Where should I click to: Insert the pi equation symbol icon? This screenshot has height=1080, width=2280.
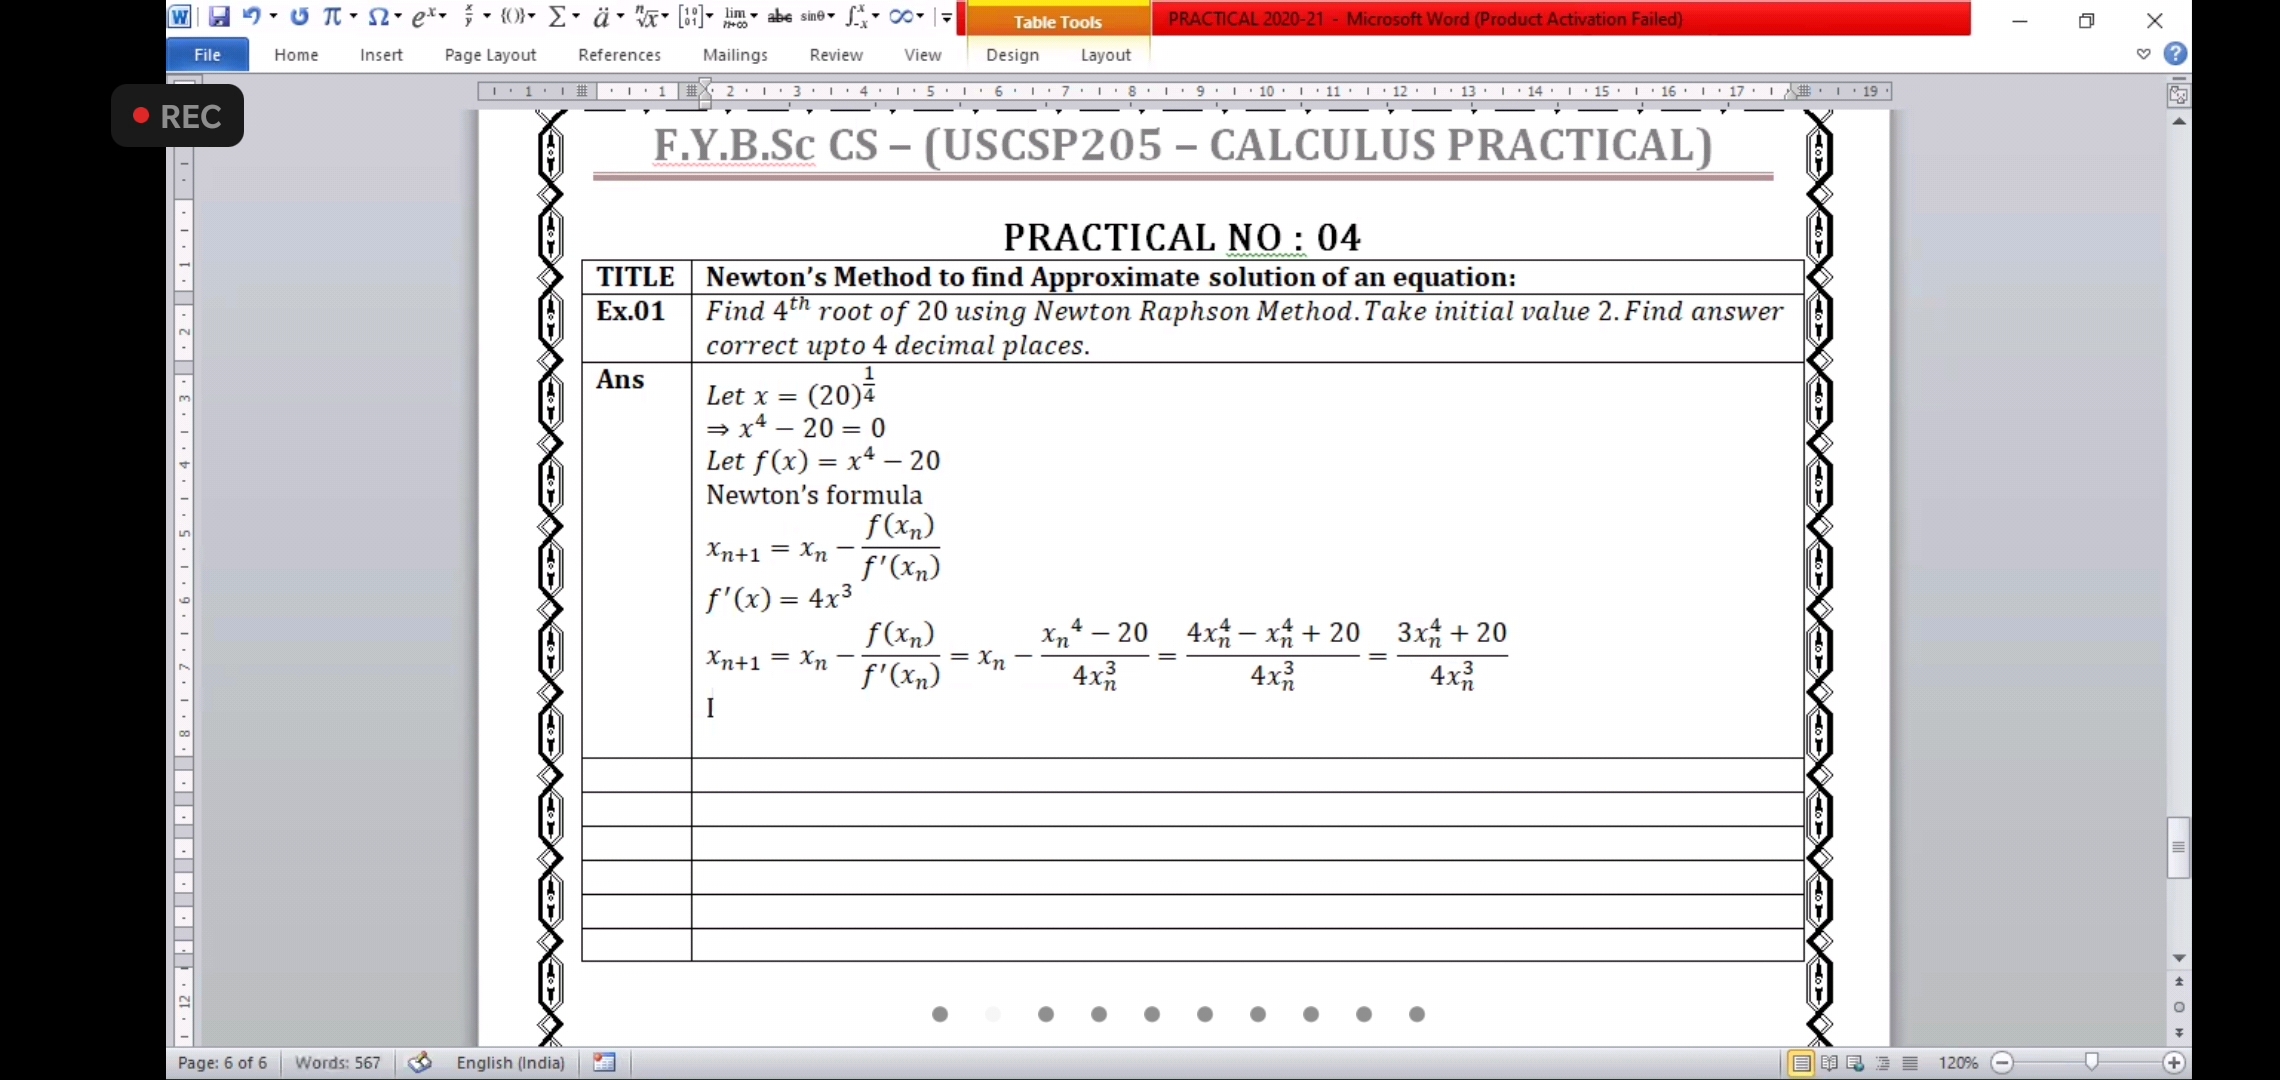pos(332,17)
